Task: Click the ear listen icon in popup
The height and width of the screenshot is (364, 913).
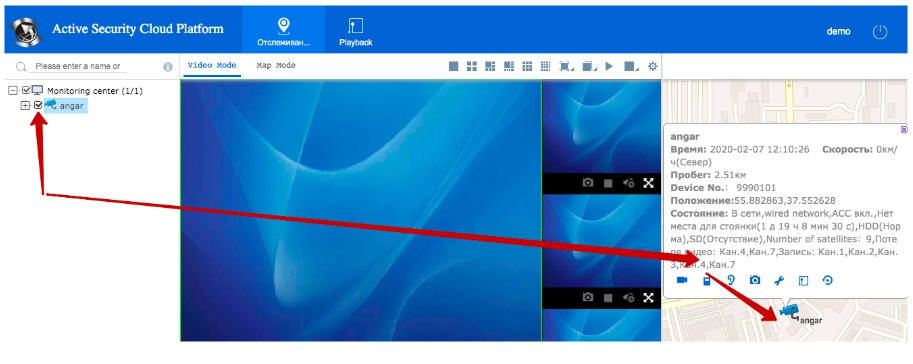Action: [x=731, y=280]
